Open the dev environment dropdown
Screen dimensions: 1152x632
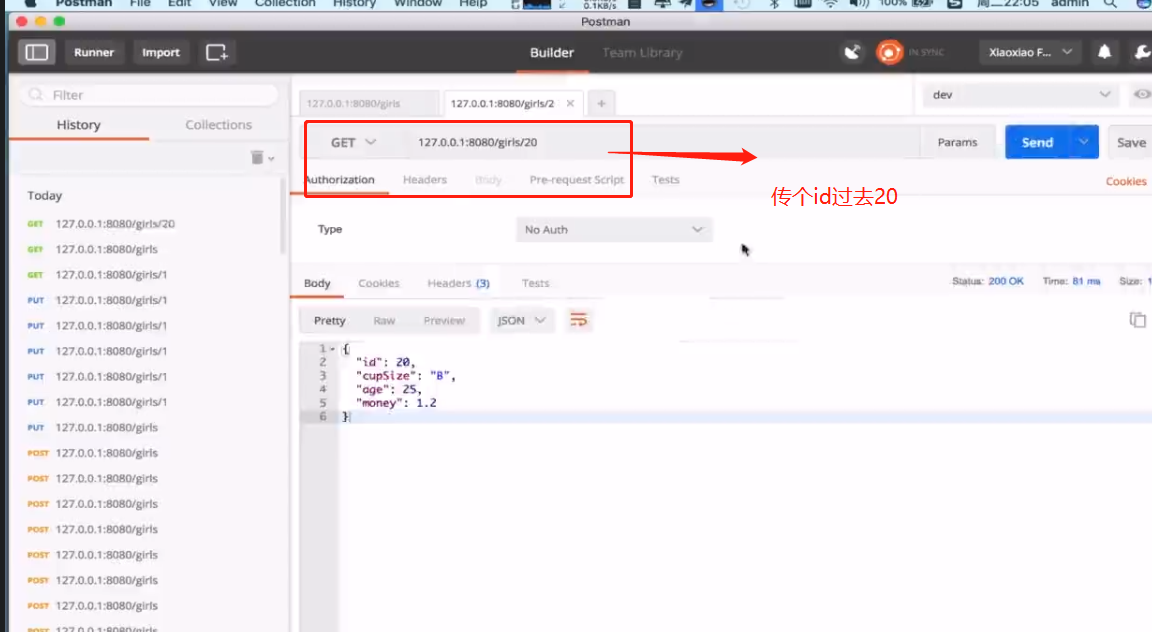click(x=1020, y=95)
